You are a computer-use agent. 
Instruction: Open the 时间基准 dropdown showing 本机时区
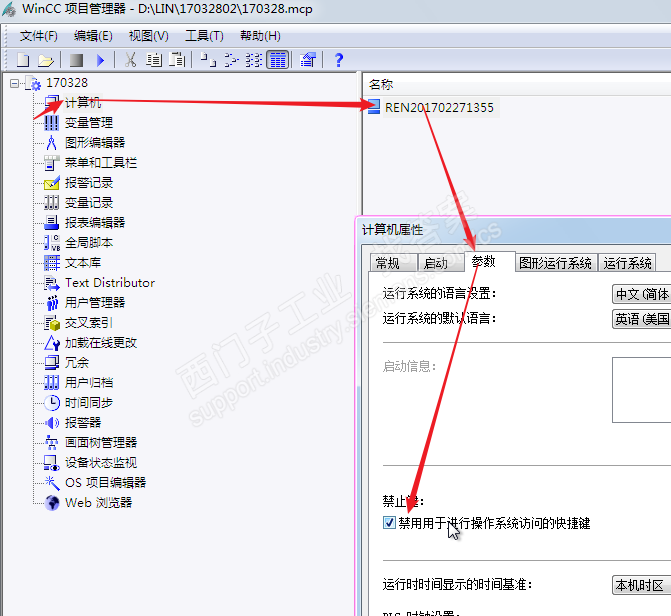(x=641, y=585)
